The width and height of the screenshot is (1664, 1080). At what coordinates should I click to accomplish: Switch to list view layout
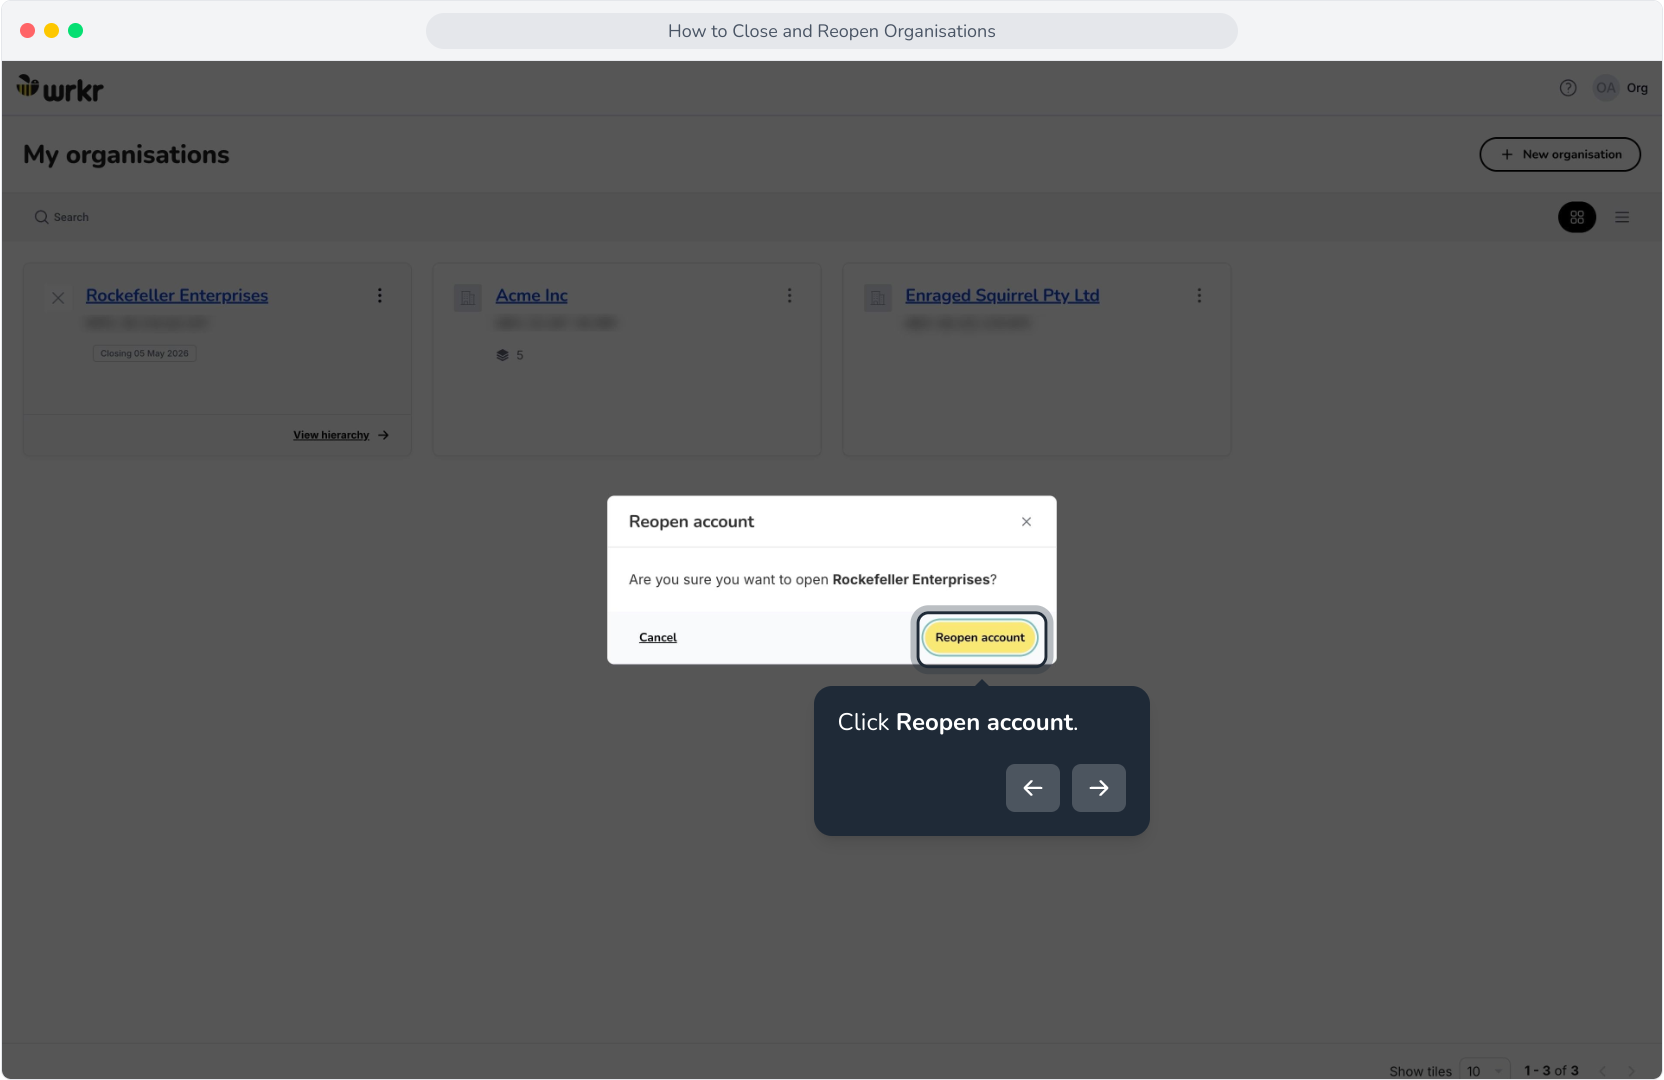1622,217
